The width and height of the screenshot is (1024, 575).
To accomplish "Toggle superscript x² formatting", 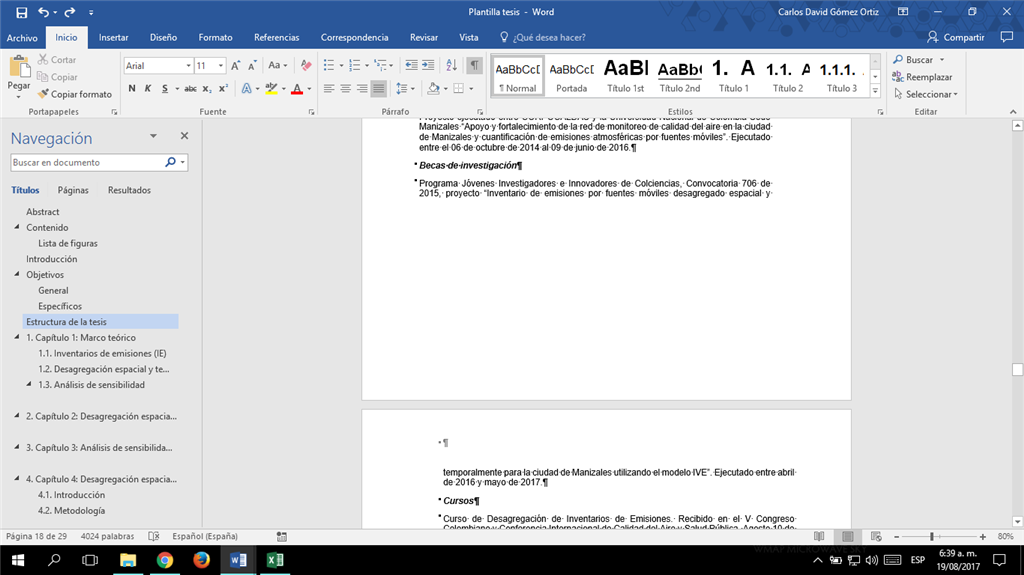I will click(223, 88).
